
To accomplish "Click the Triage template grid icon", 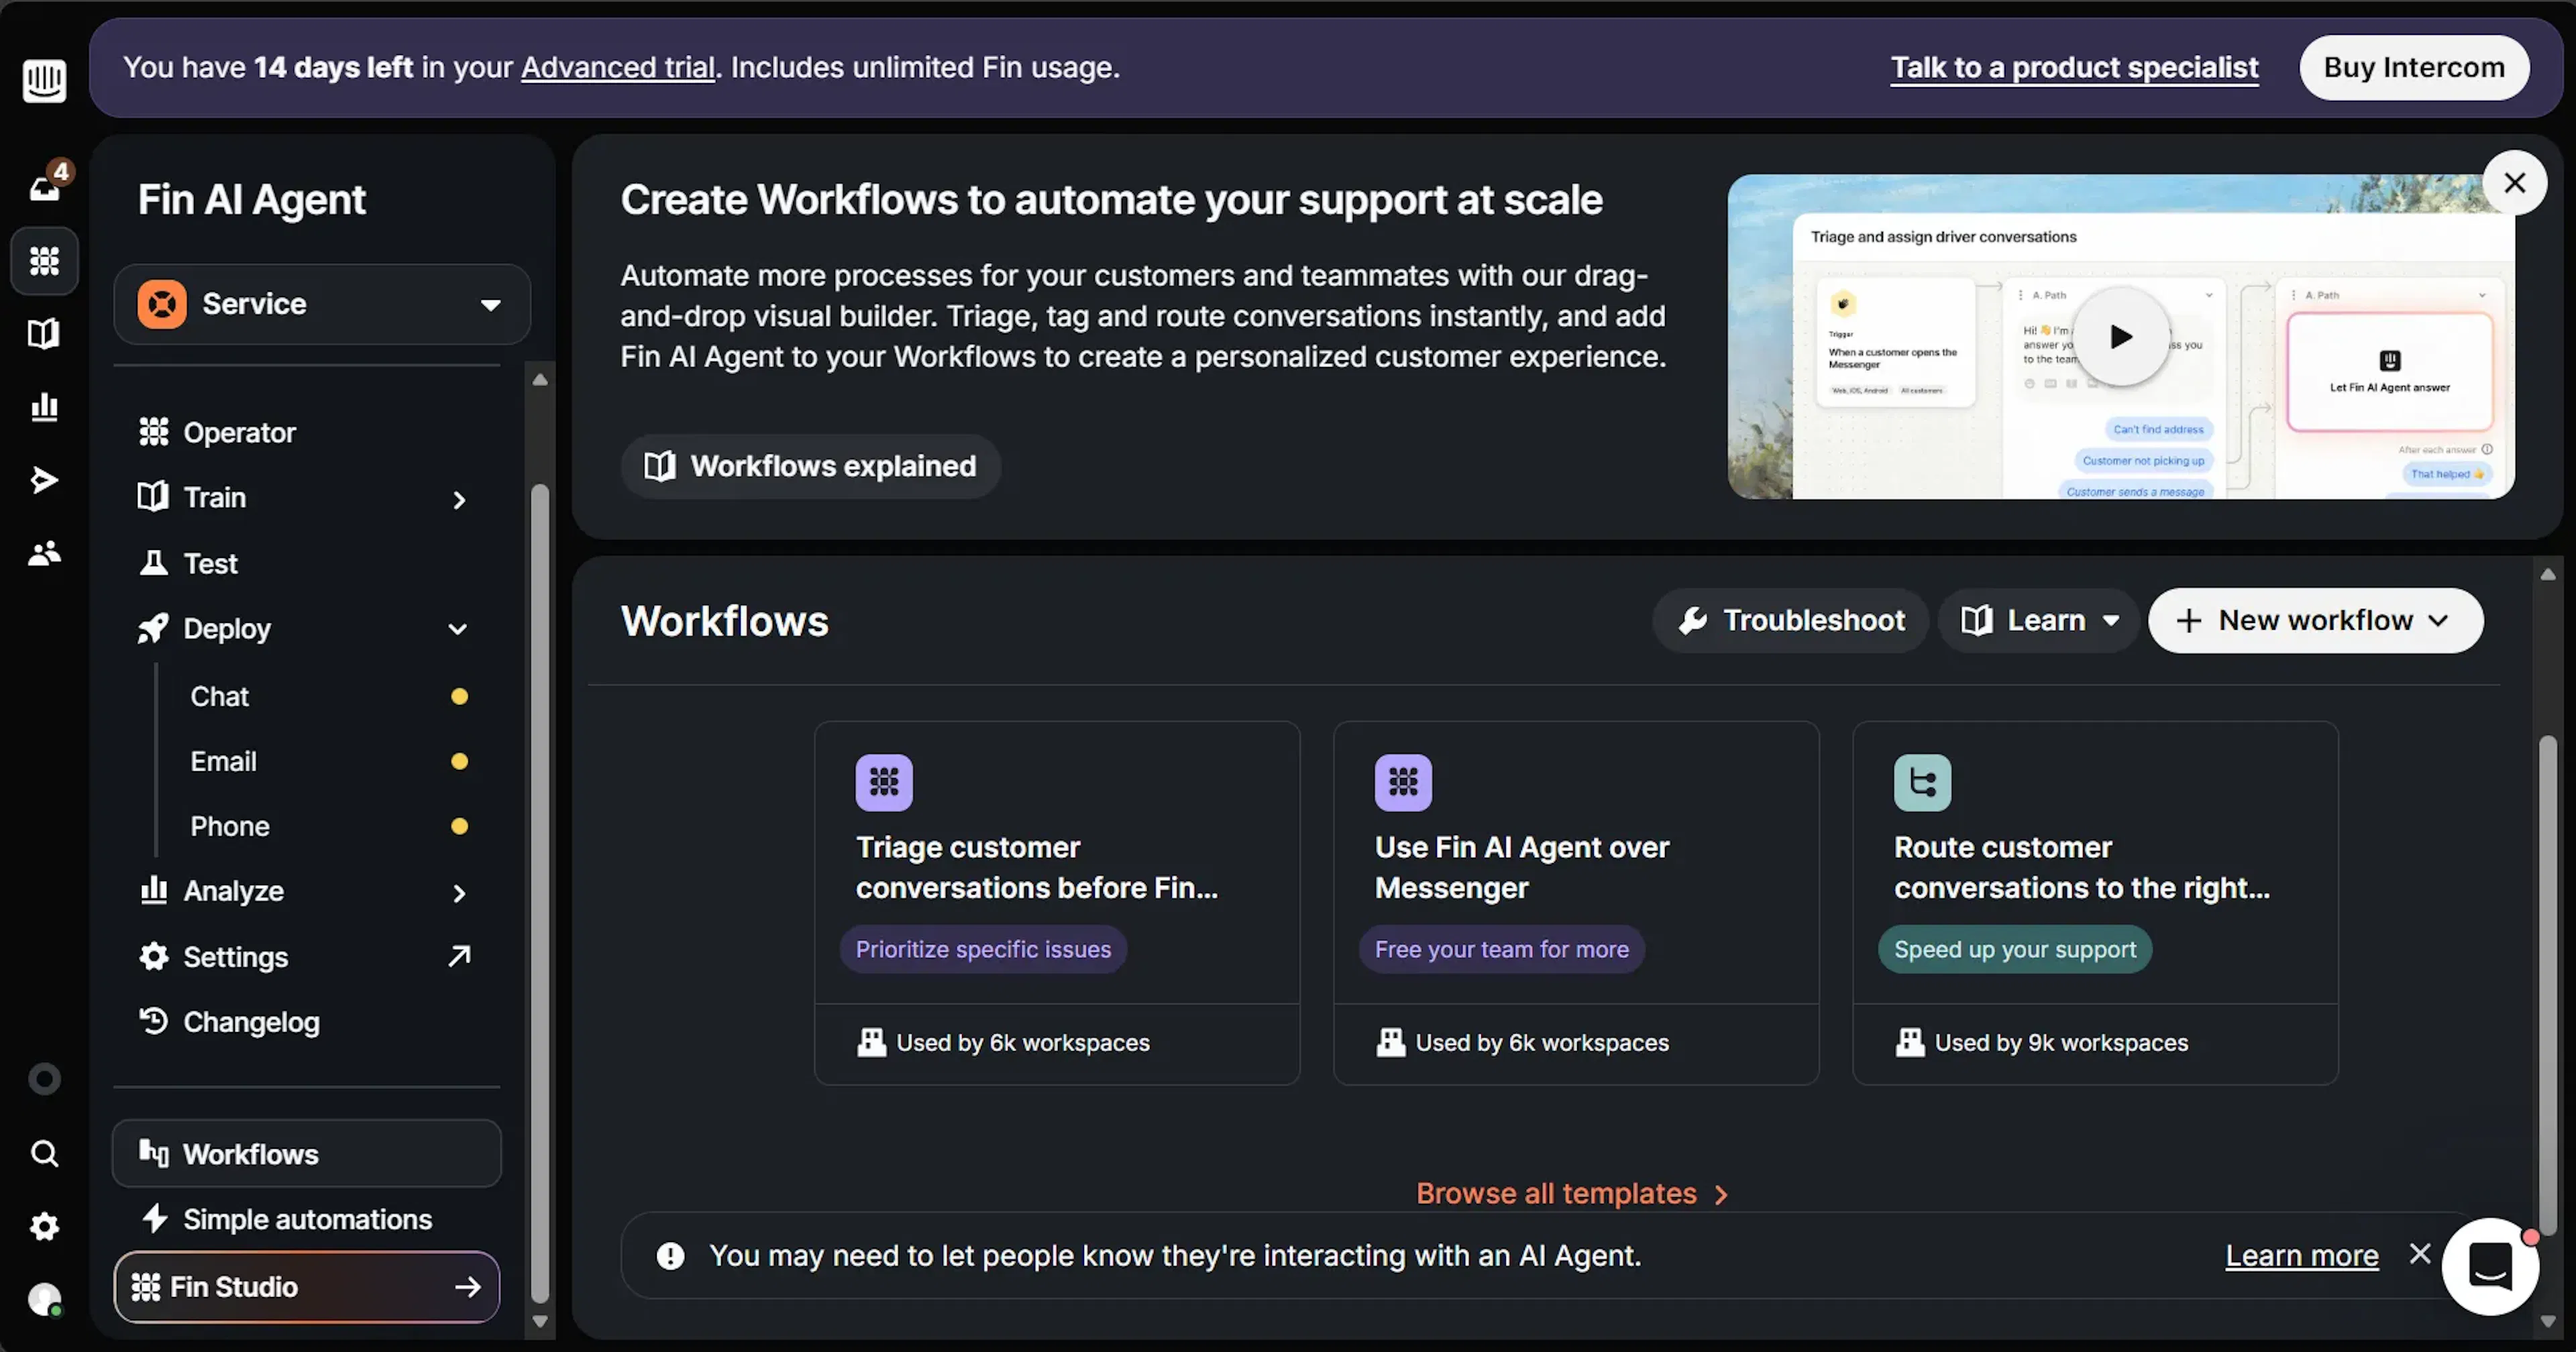I will click(884, 782).
